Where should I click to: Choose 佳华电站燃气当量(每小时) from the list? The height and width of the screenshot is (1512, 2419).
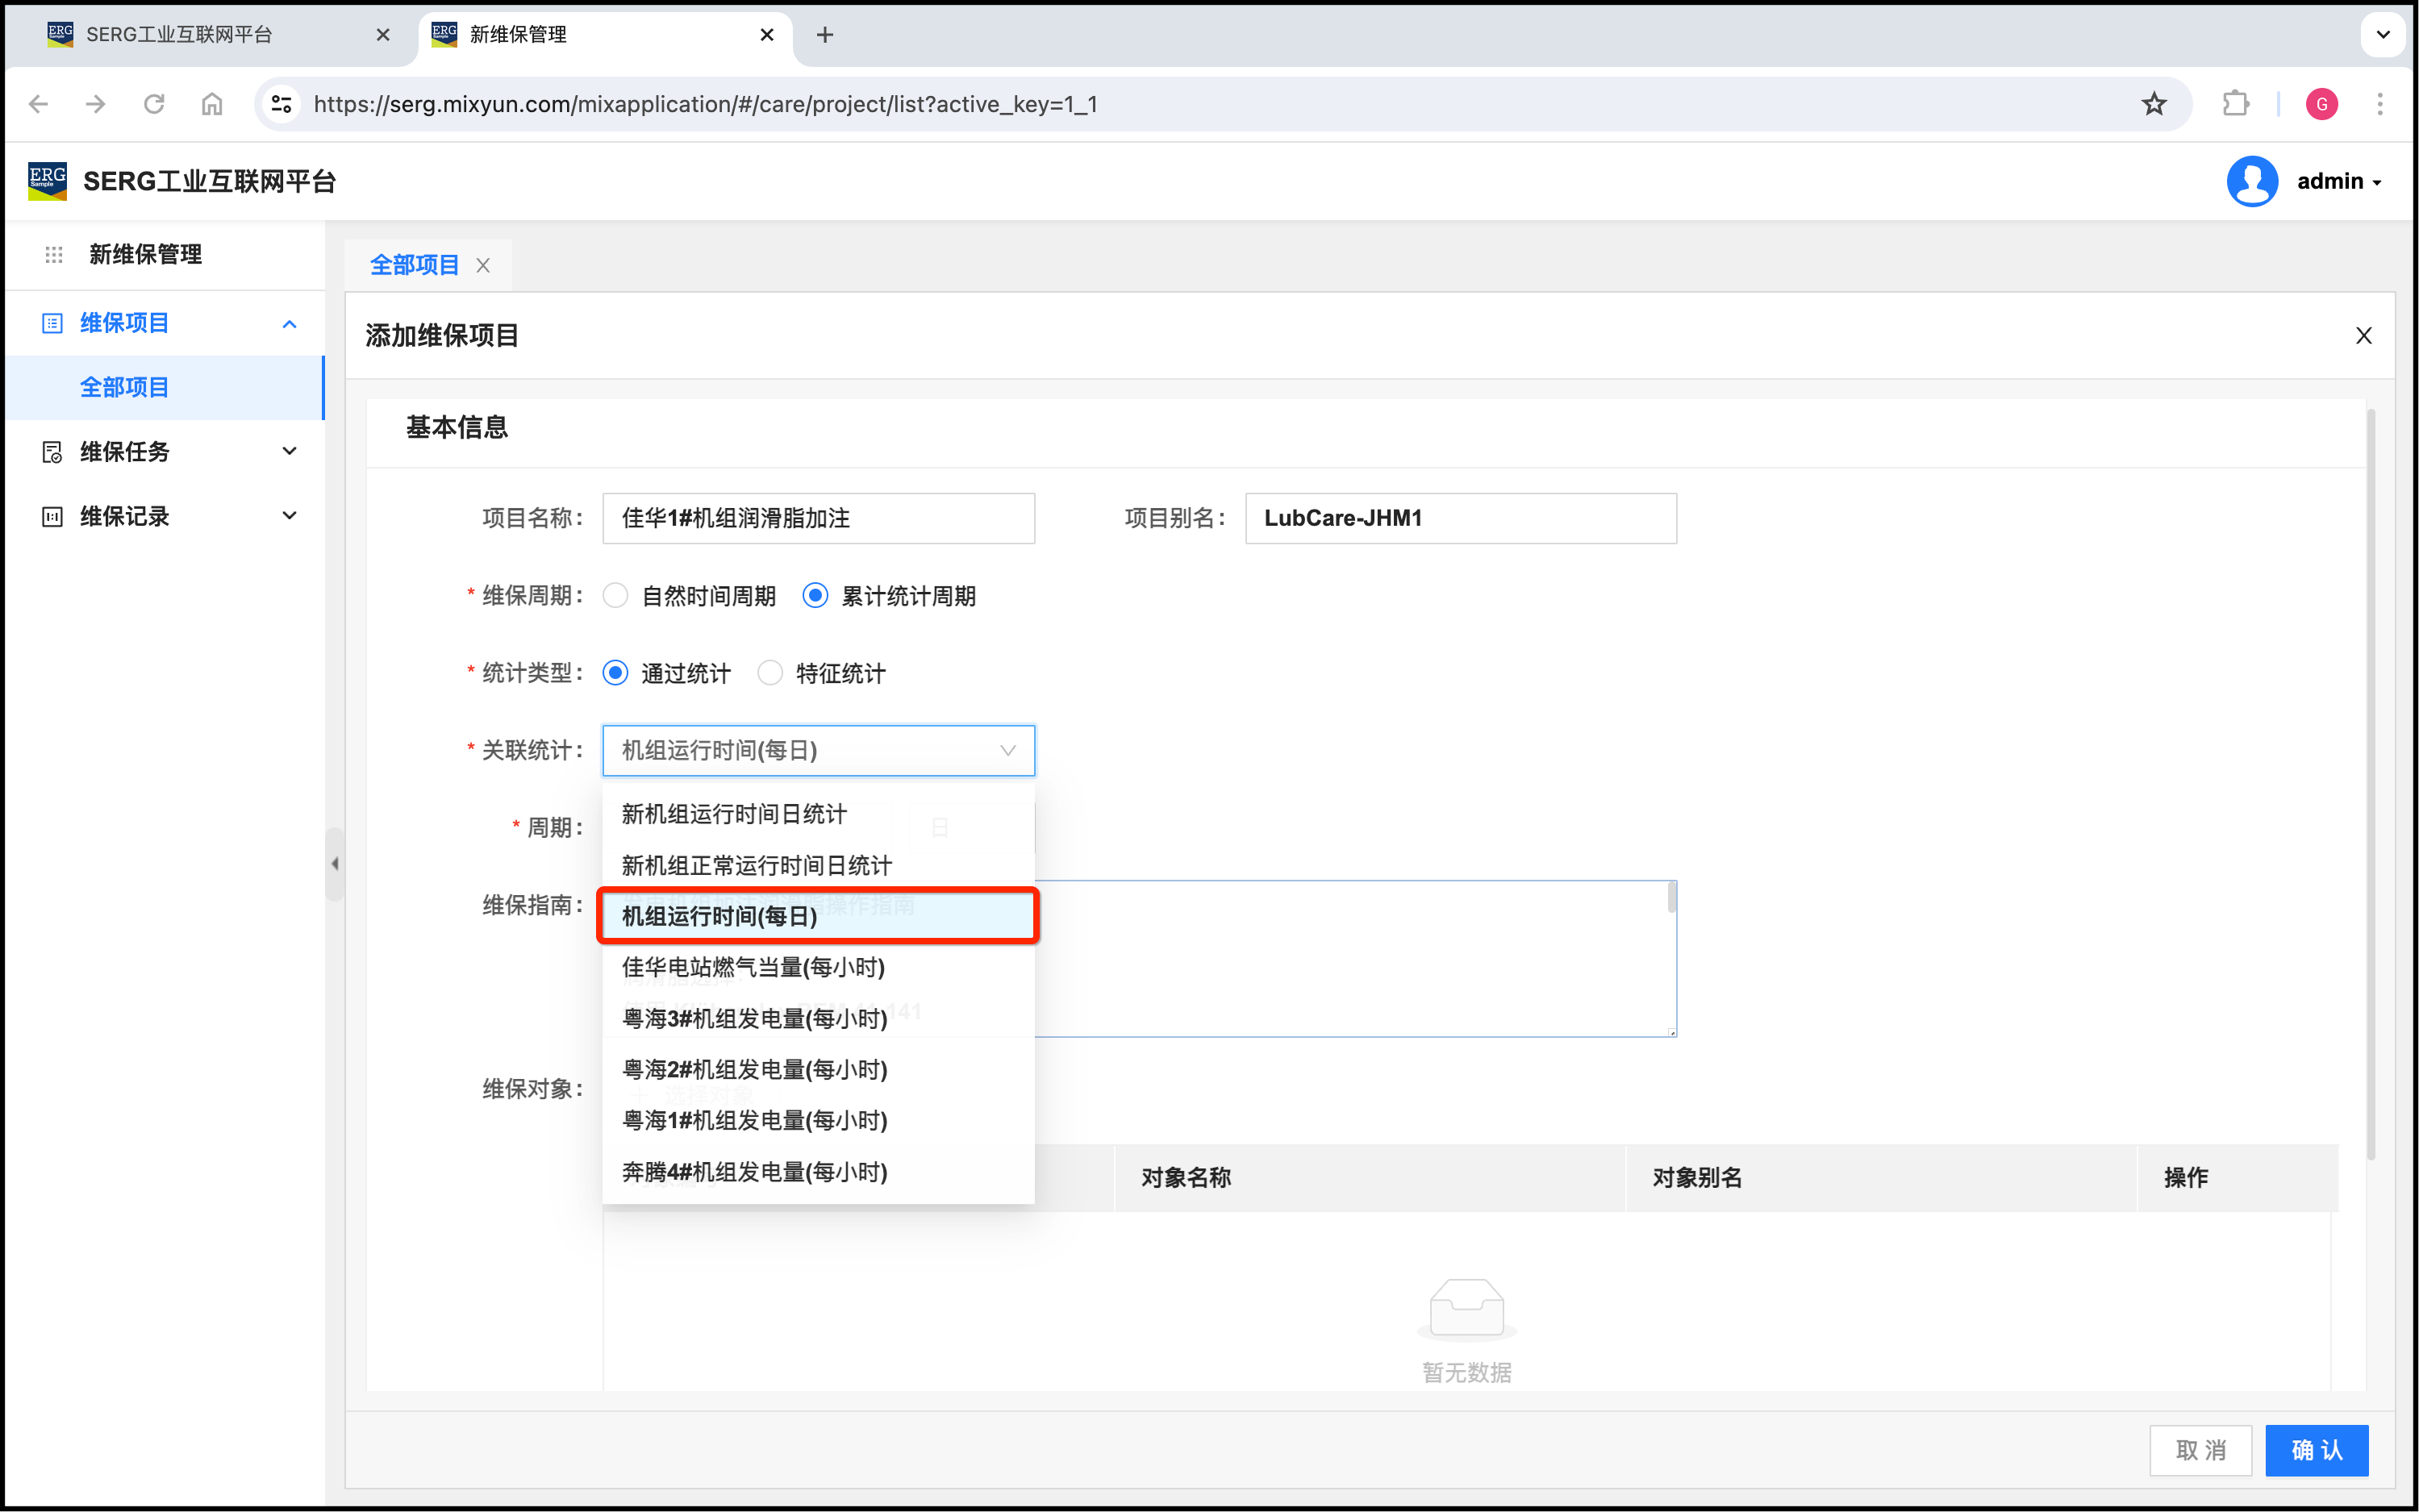tap(753, 967)
